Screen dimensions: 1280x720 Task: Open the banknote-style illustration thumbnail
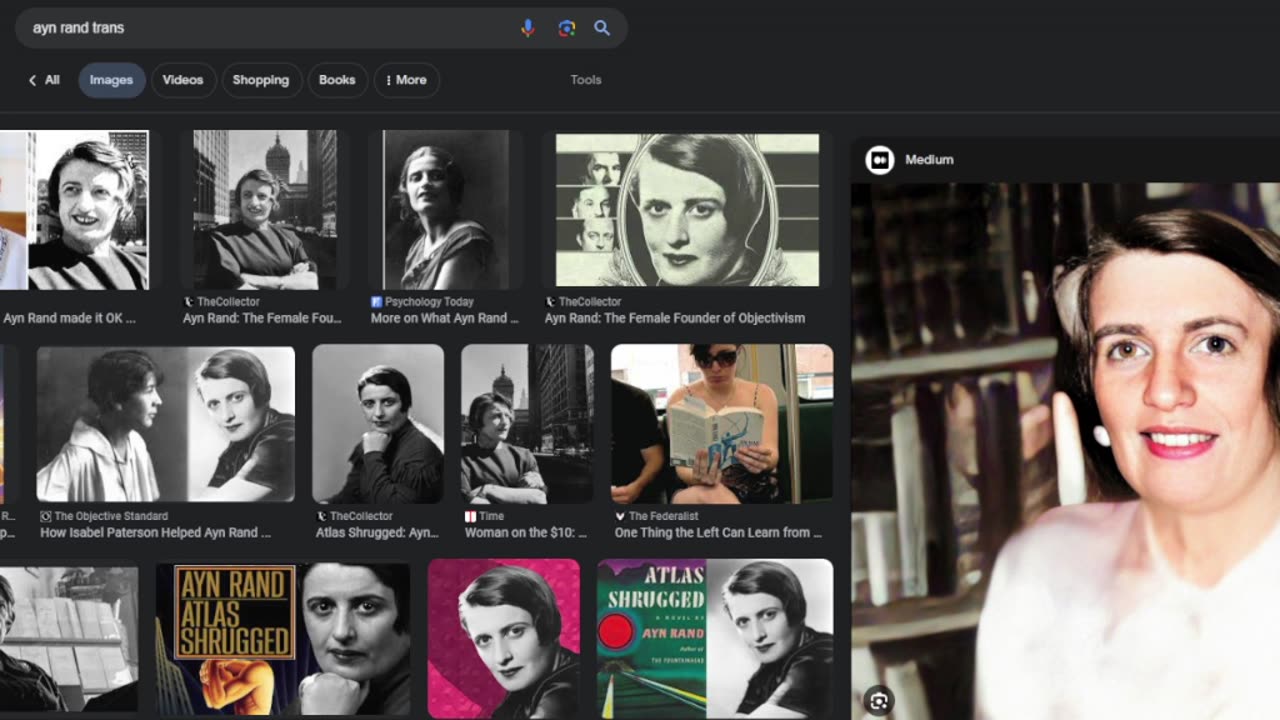[687, 210]
